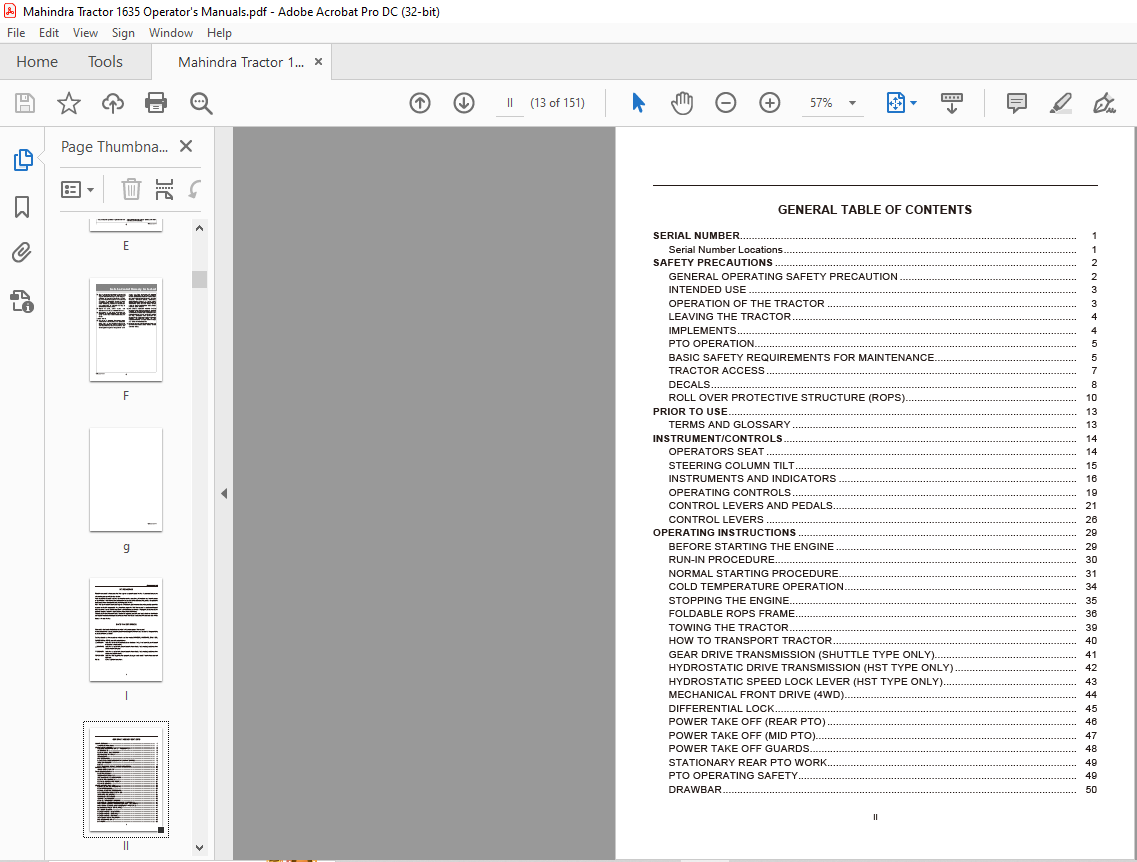1137x862 pixels.
Task: Print the document
Action: 156,103
